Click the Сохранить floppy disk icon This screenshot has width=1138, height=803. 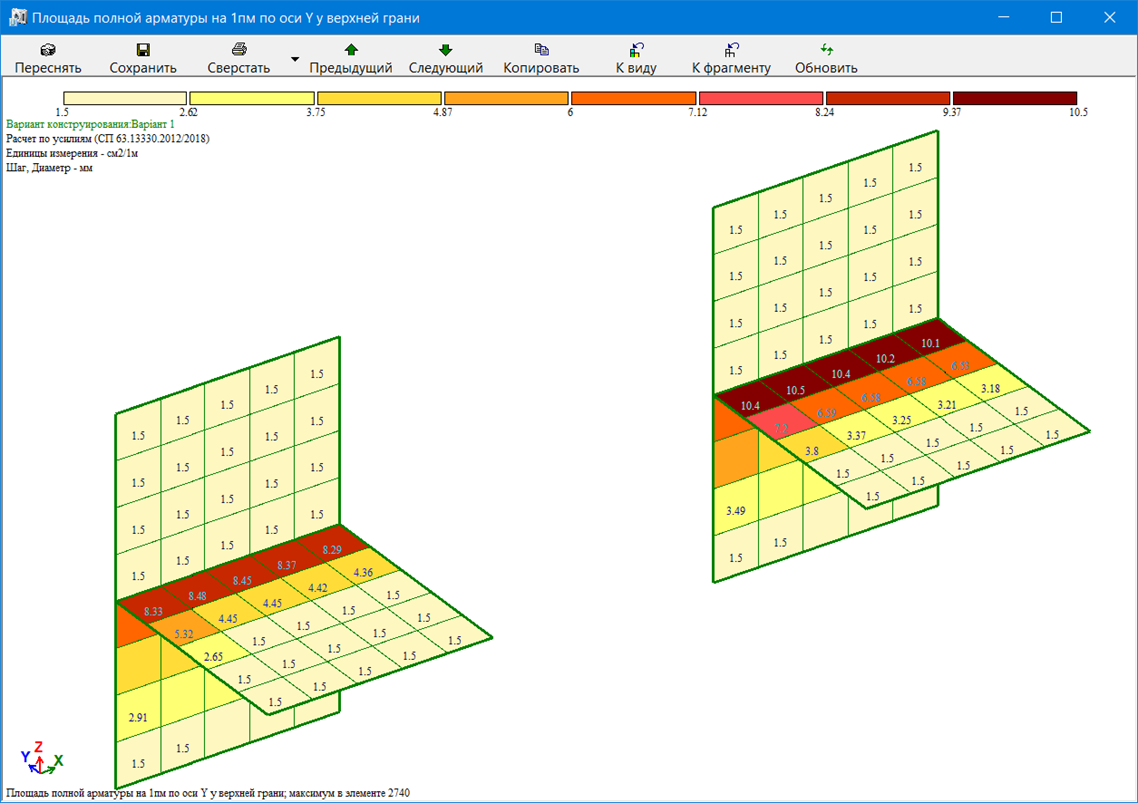point(143,49)
